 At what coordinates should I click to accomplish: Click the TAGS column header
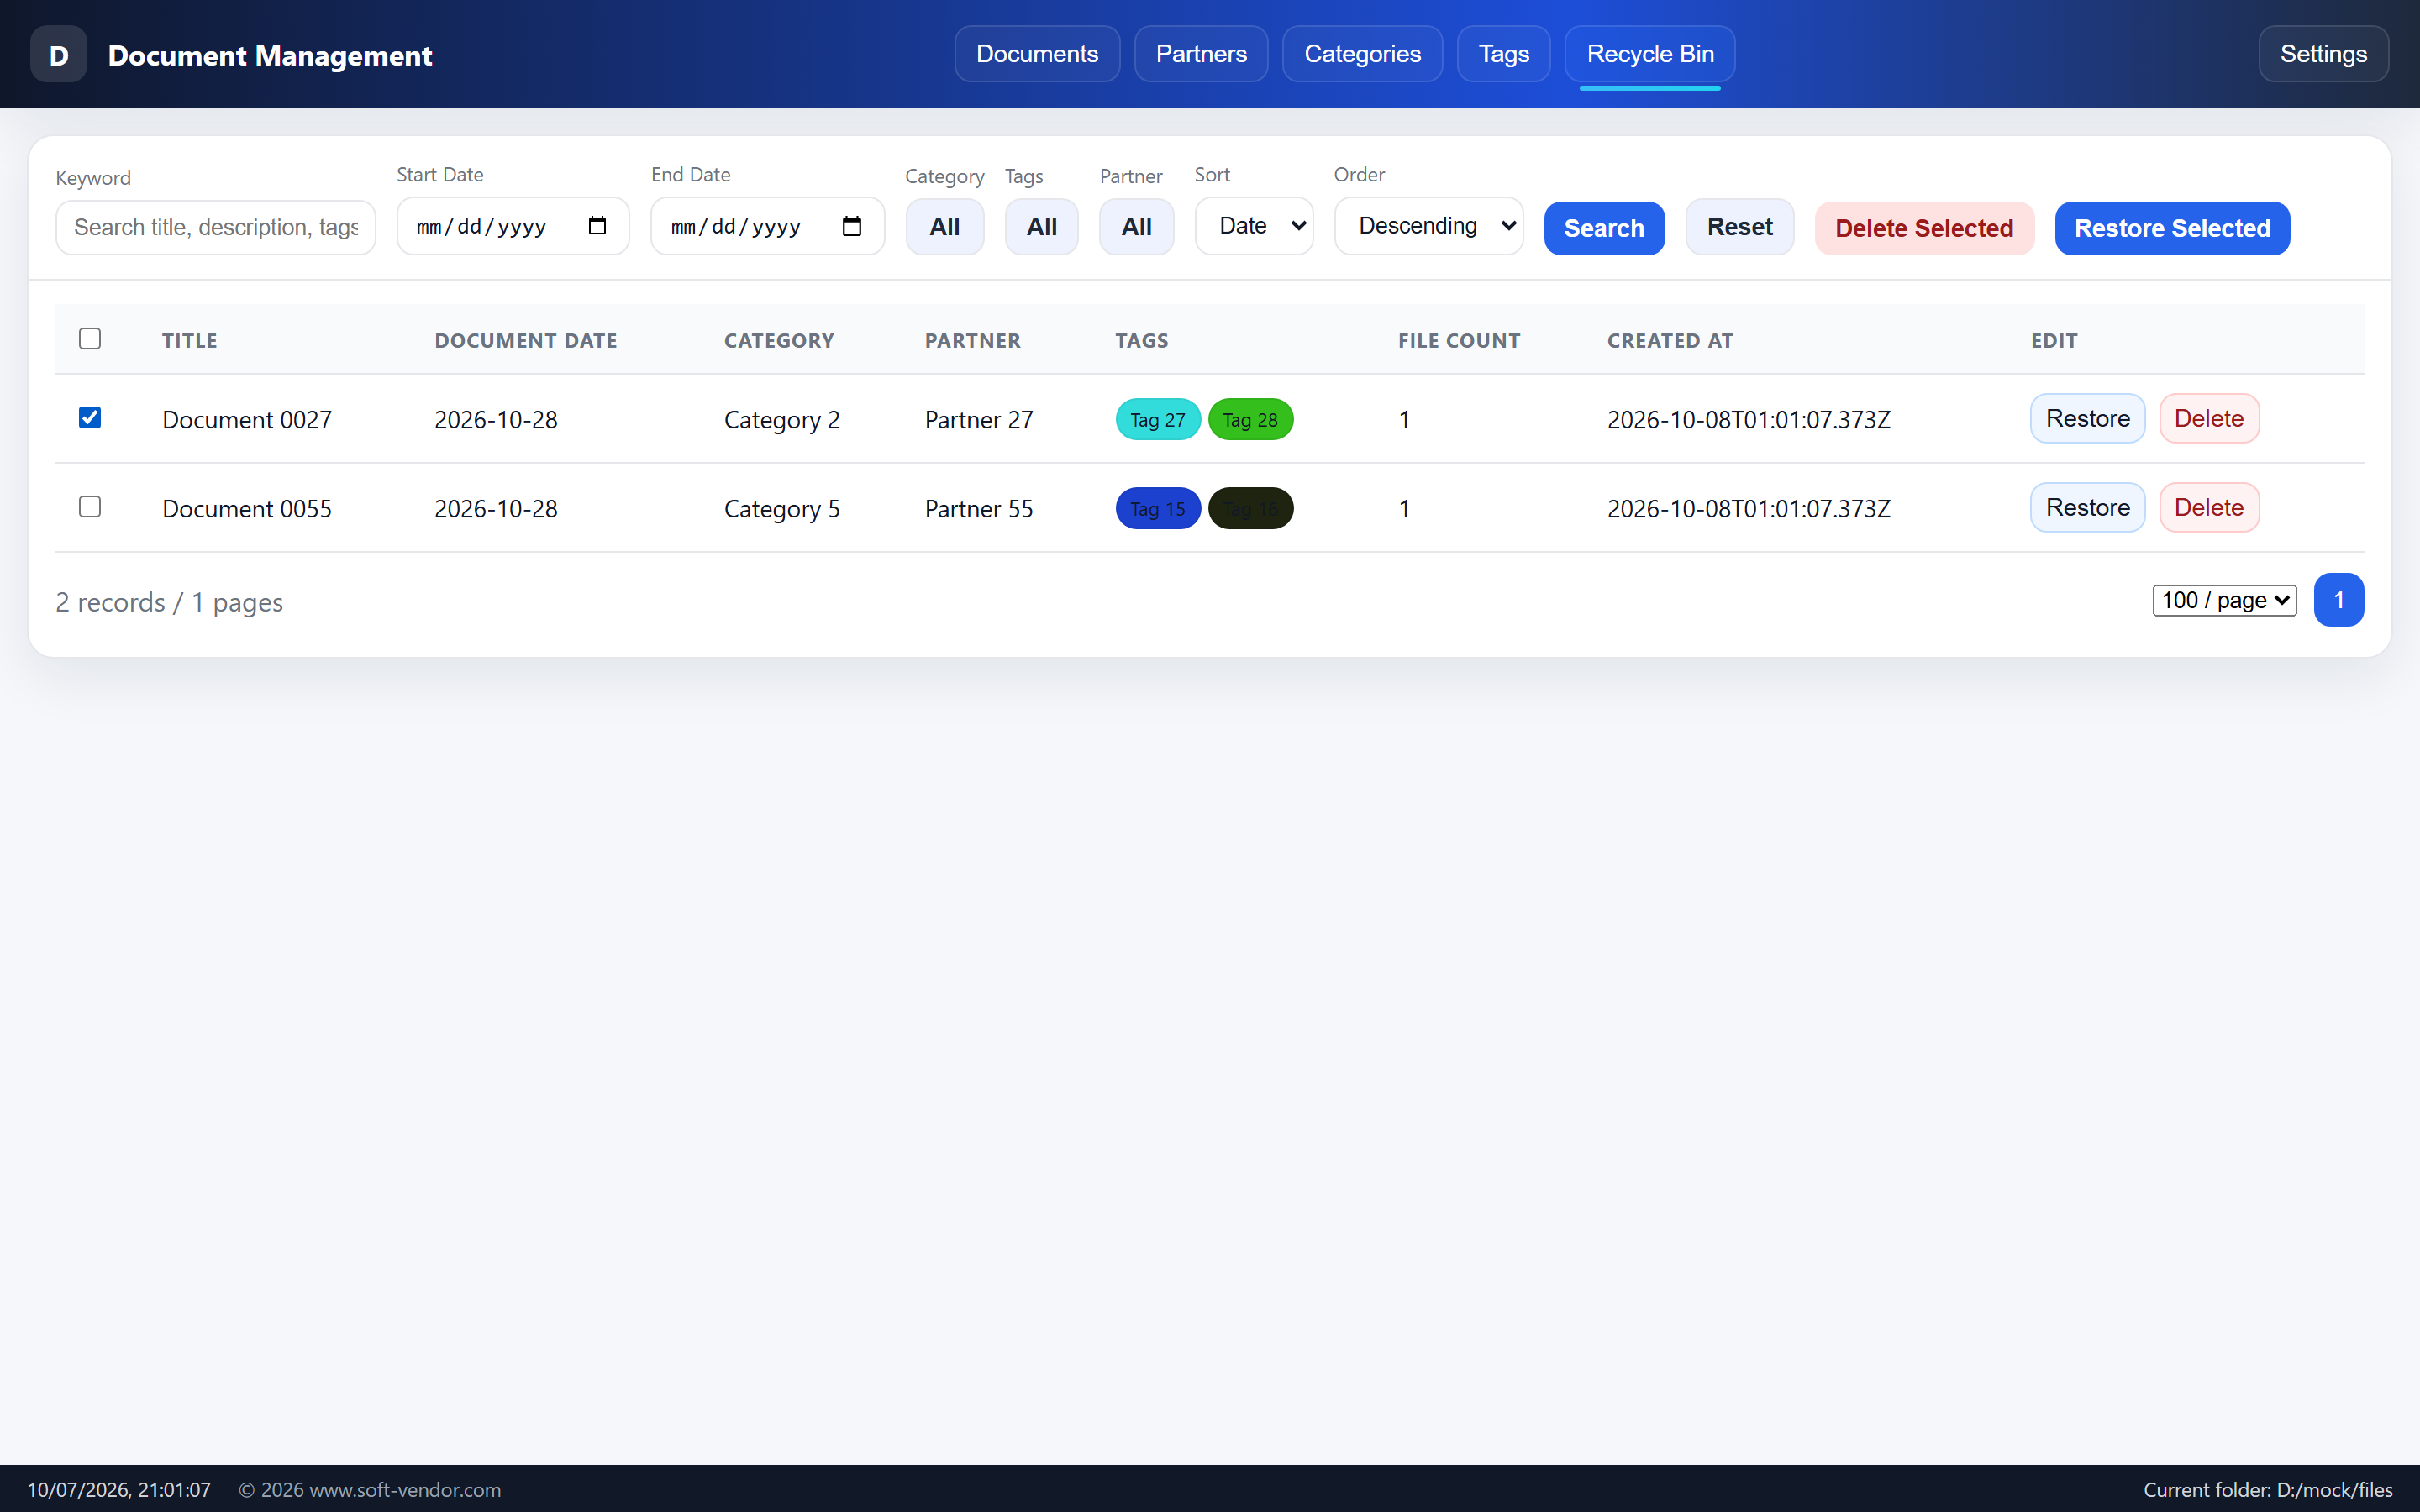pos(1142,340)
